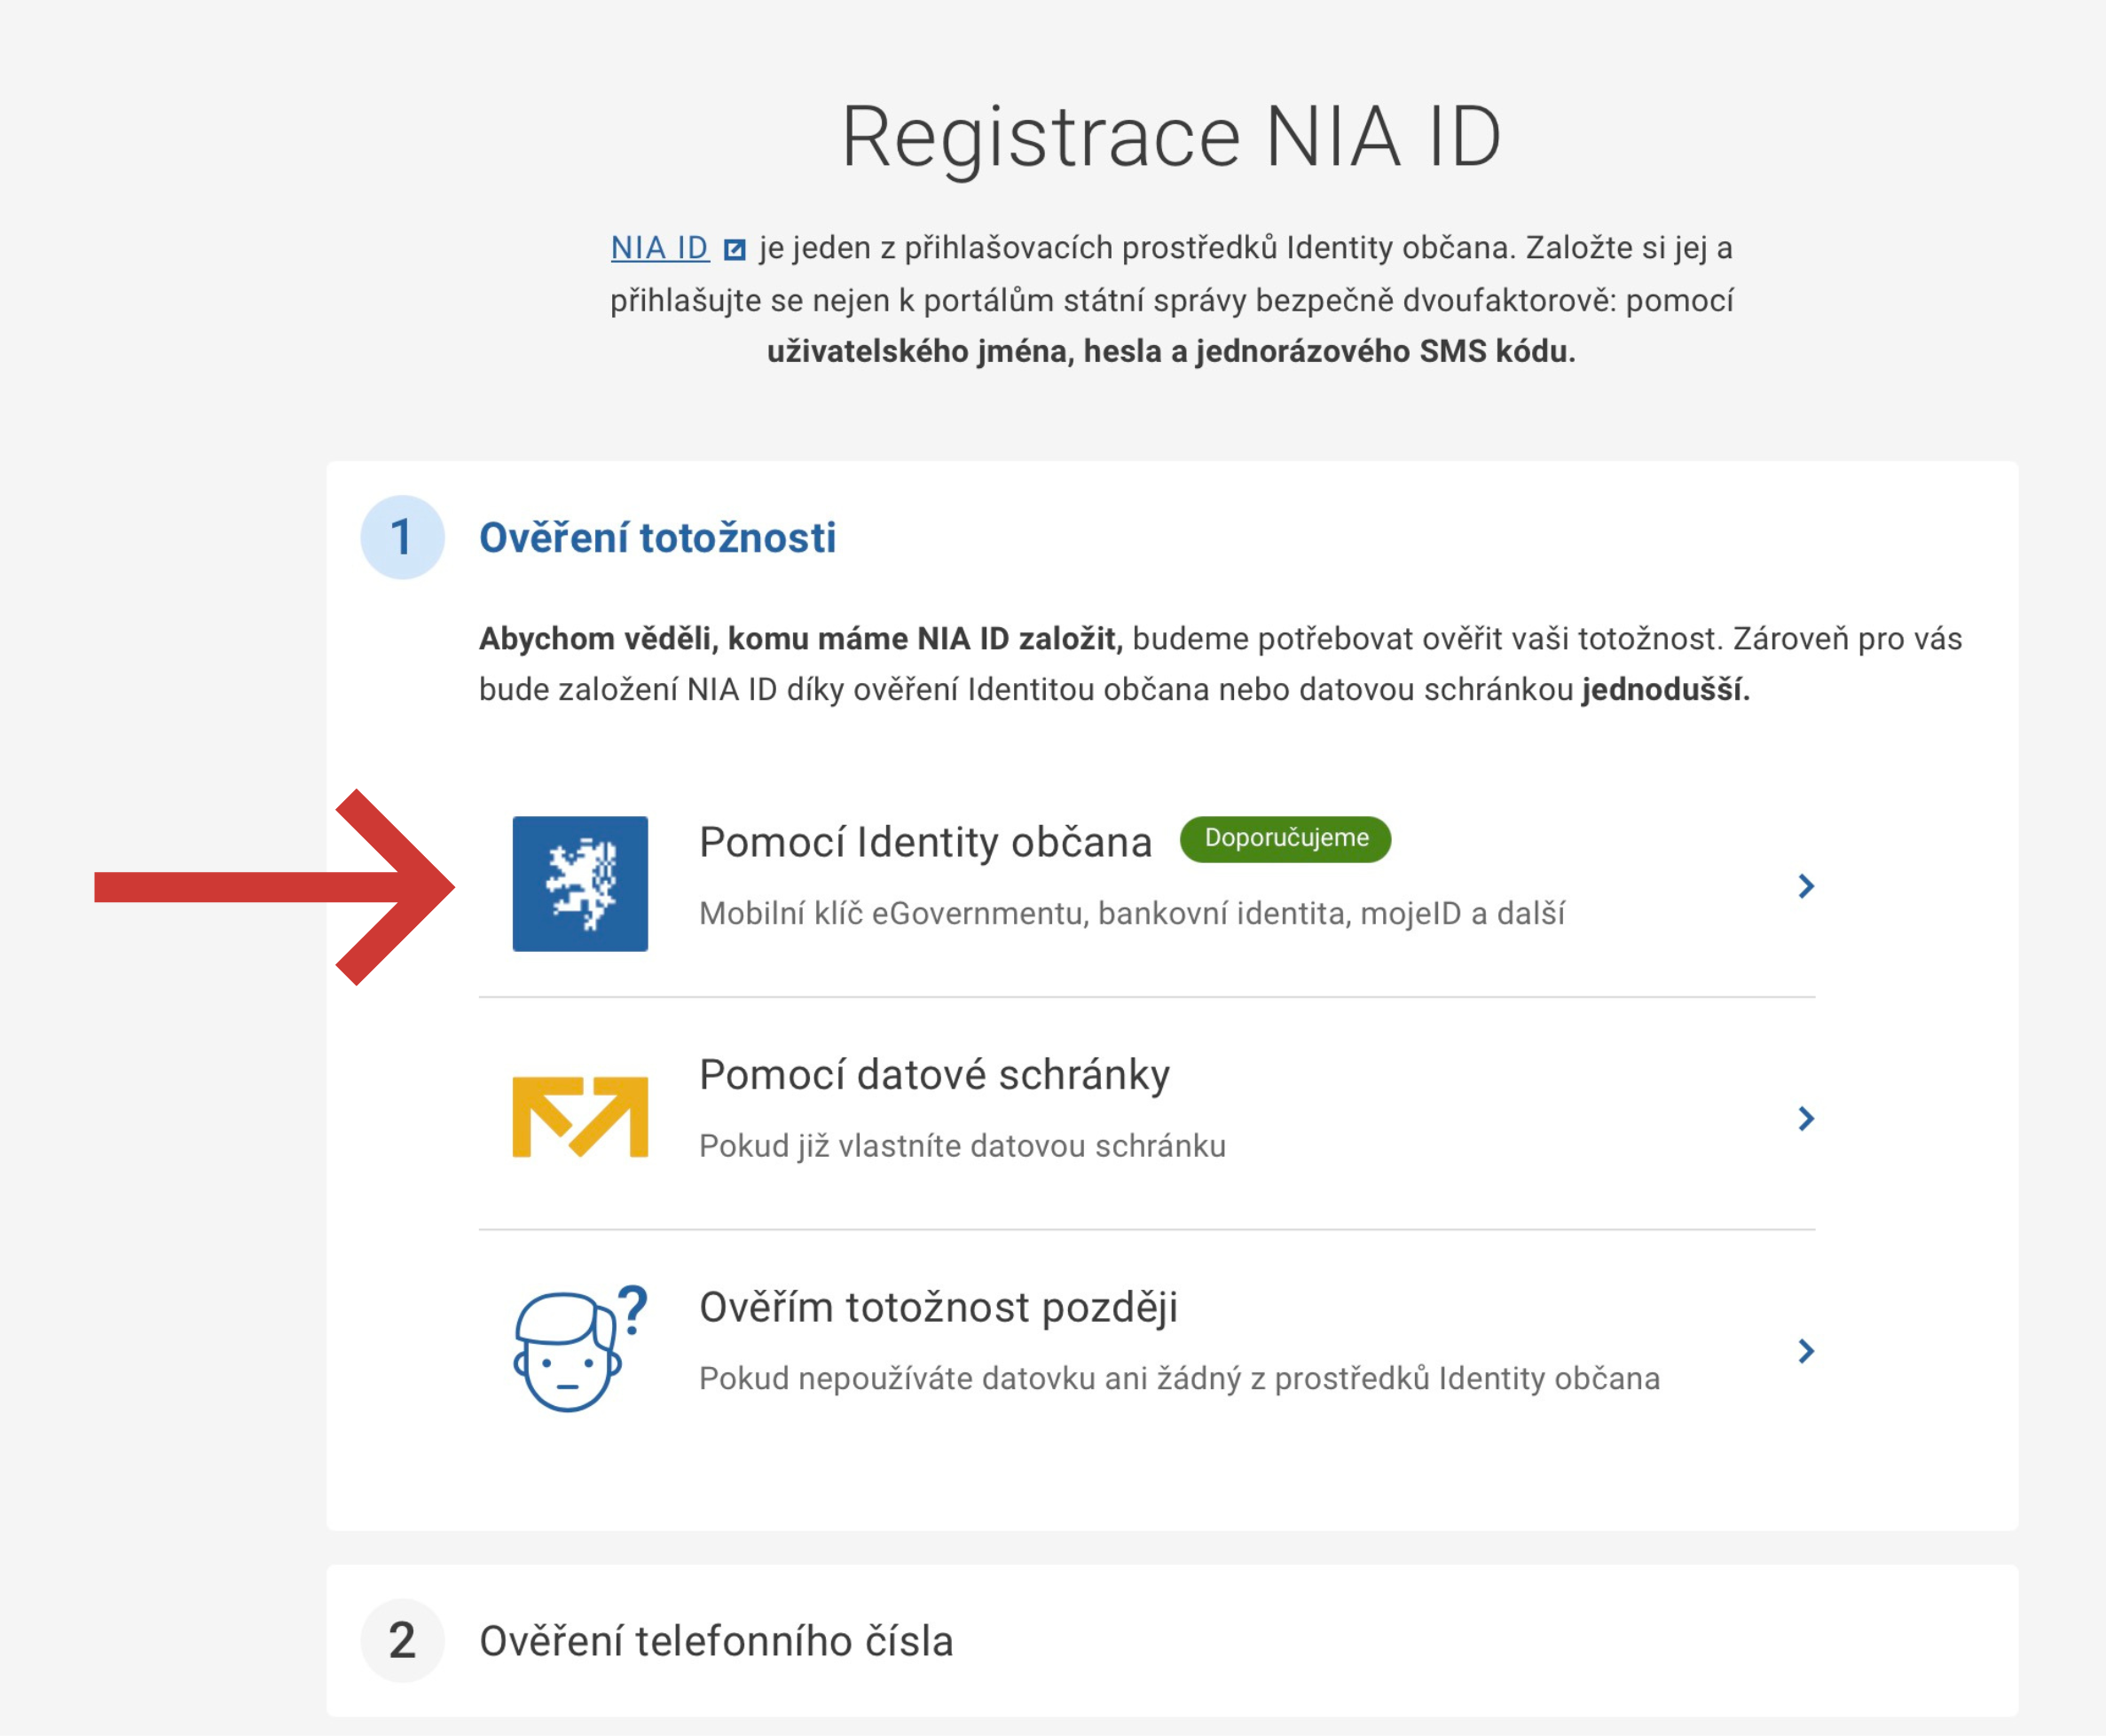Click the red arrow pointing at Identity občana
This screenshot has width=2106, height=1736.
(275, 887)
